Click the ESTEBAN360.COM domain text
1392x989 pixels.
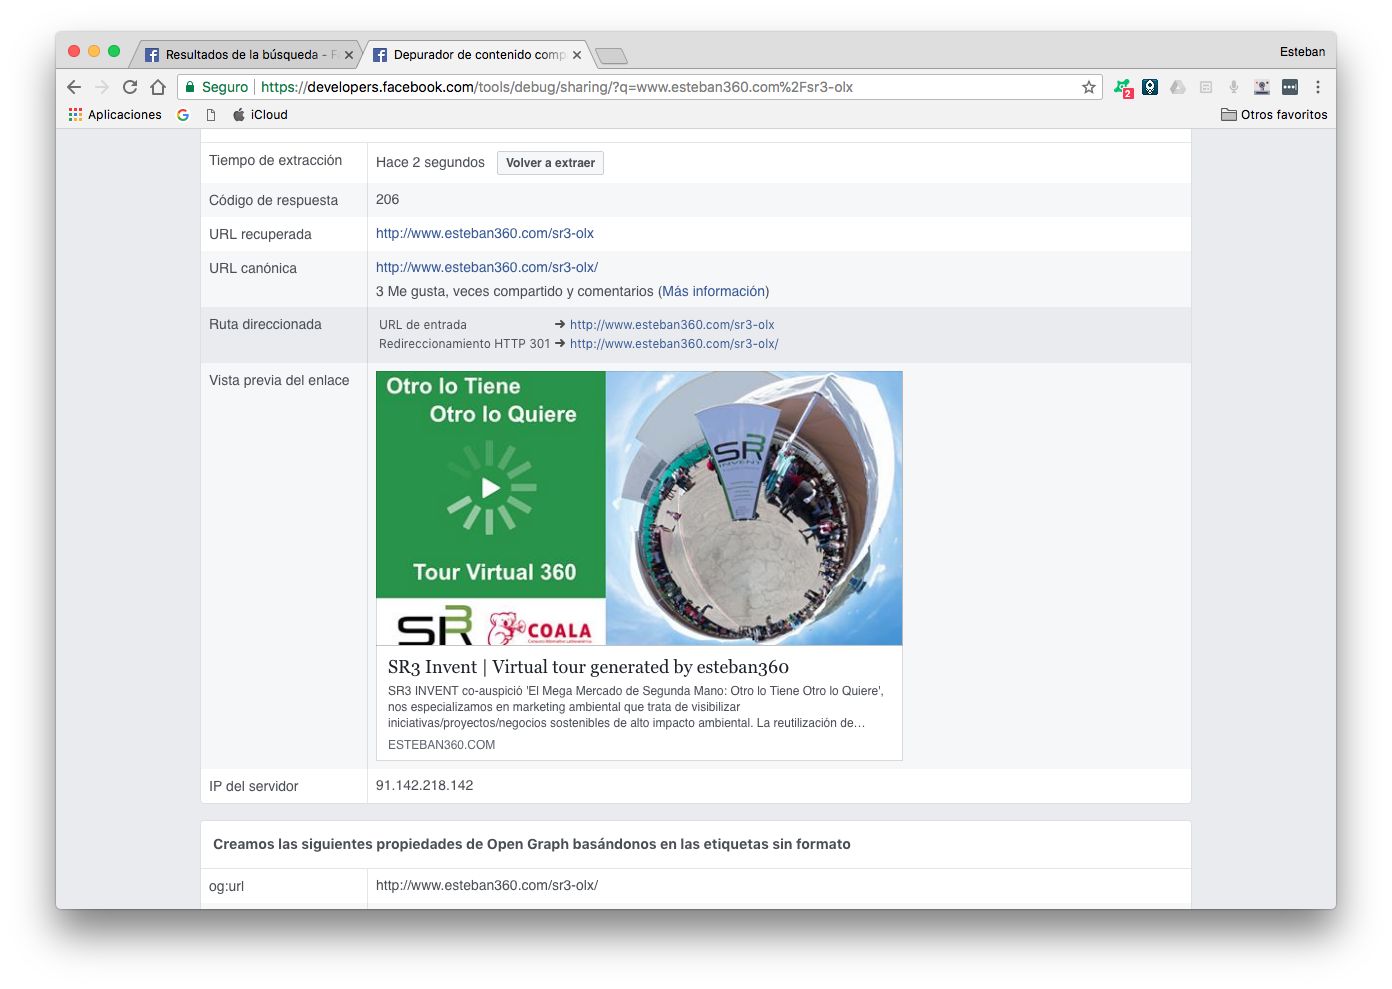(441, 745)
